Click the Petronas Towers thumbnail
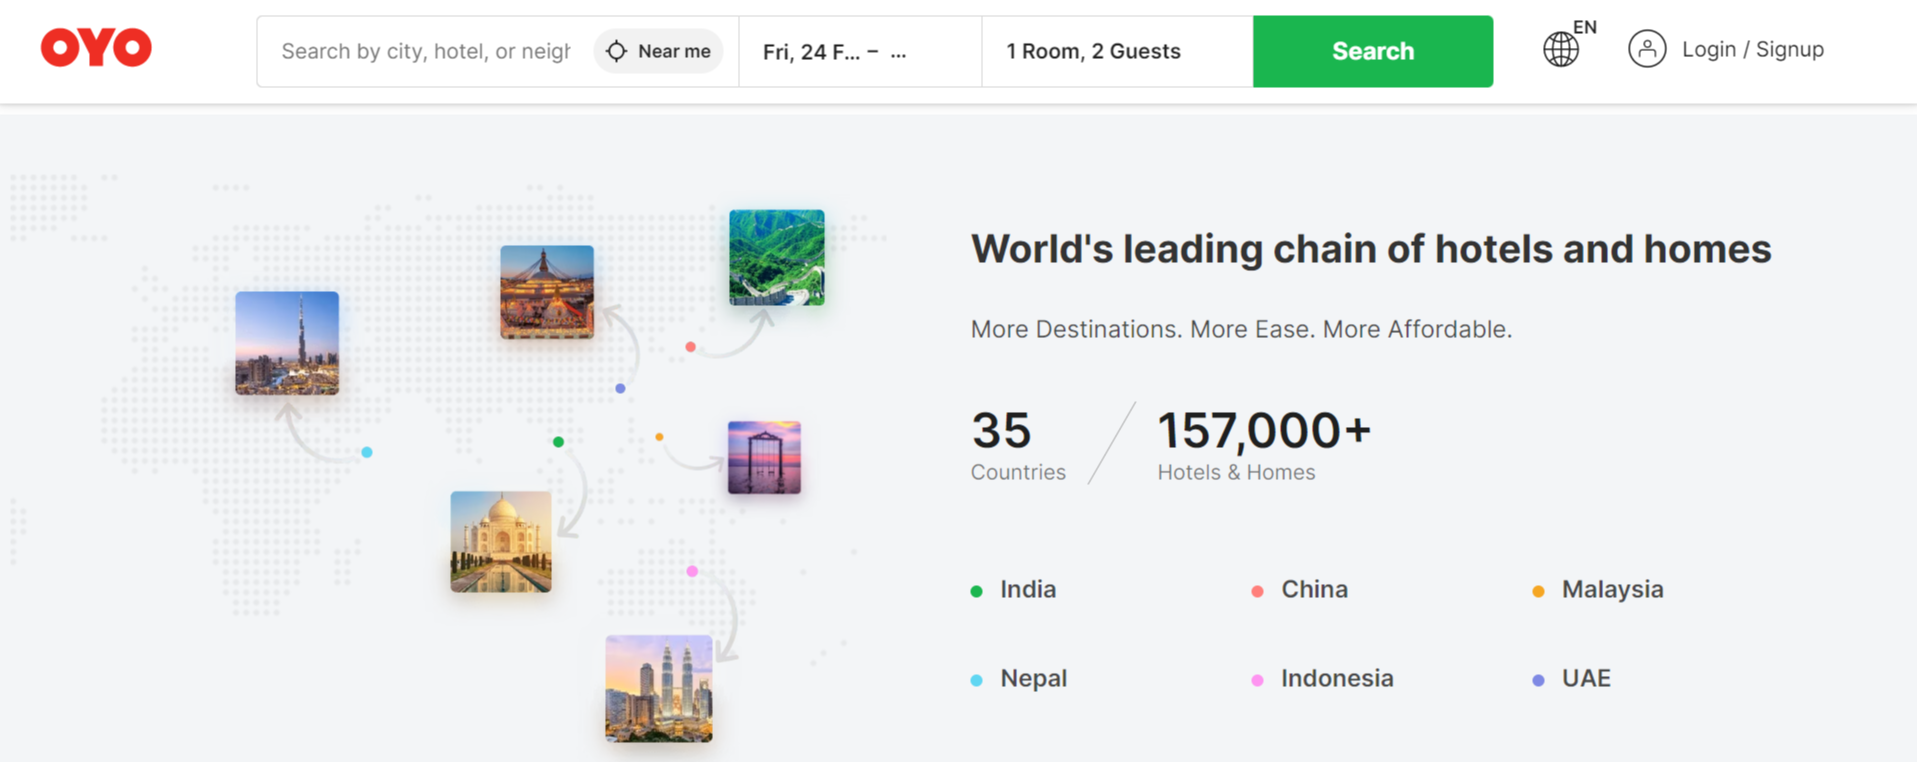Image resolution: width=1917 pixels, height=762 pixels. point(659,688)
